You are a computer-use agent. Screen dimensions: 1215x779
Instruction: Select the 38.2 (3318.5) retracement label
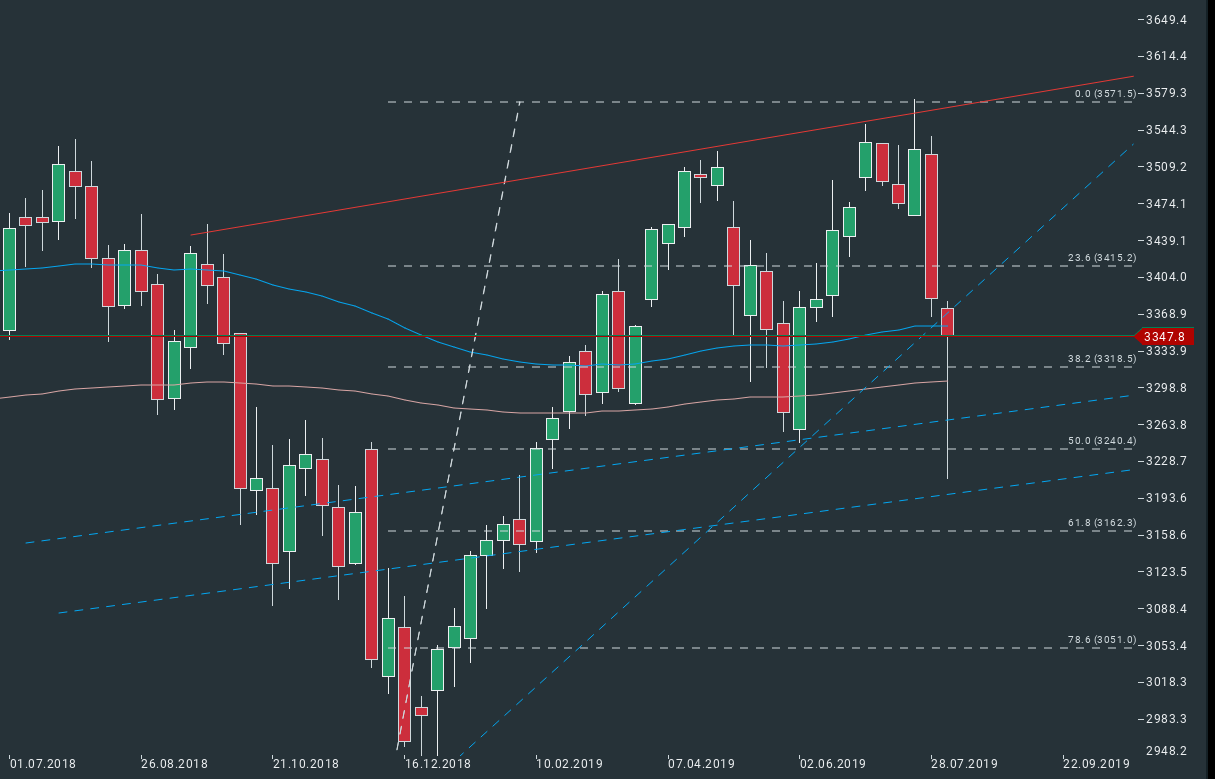pyautogui.click(x=1102, y=358)
